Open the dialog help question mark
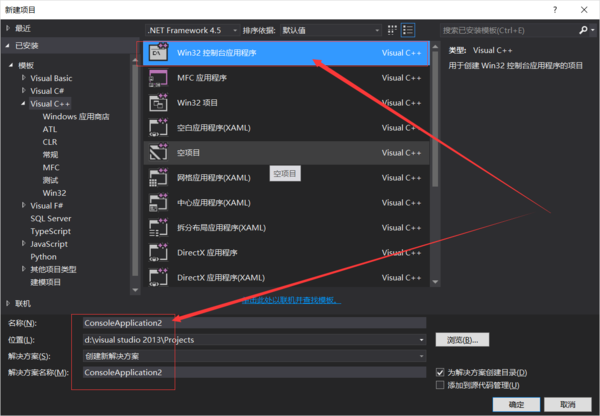Screen dimensions: 600x416 pos(555,10)
